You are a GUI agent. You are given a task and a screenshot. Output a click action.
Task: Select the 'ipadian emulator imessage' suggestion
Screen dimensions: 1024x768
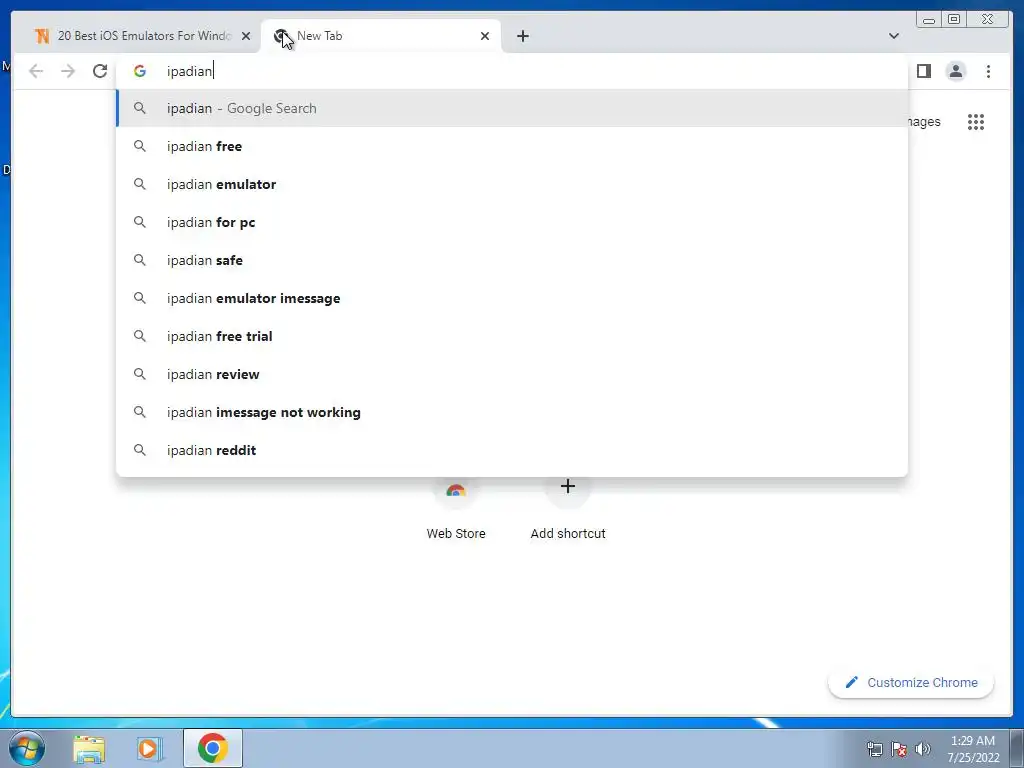pos(512,298)
